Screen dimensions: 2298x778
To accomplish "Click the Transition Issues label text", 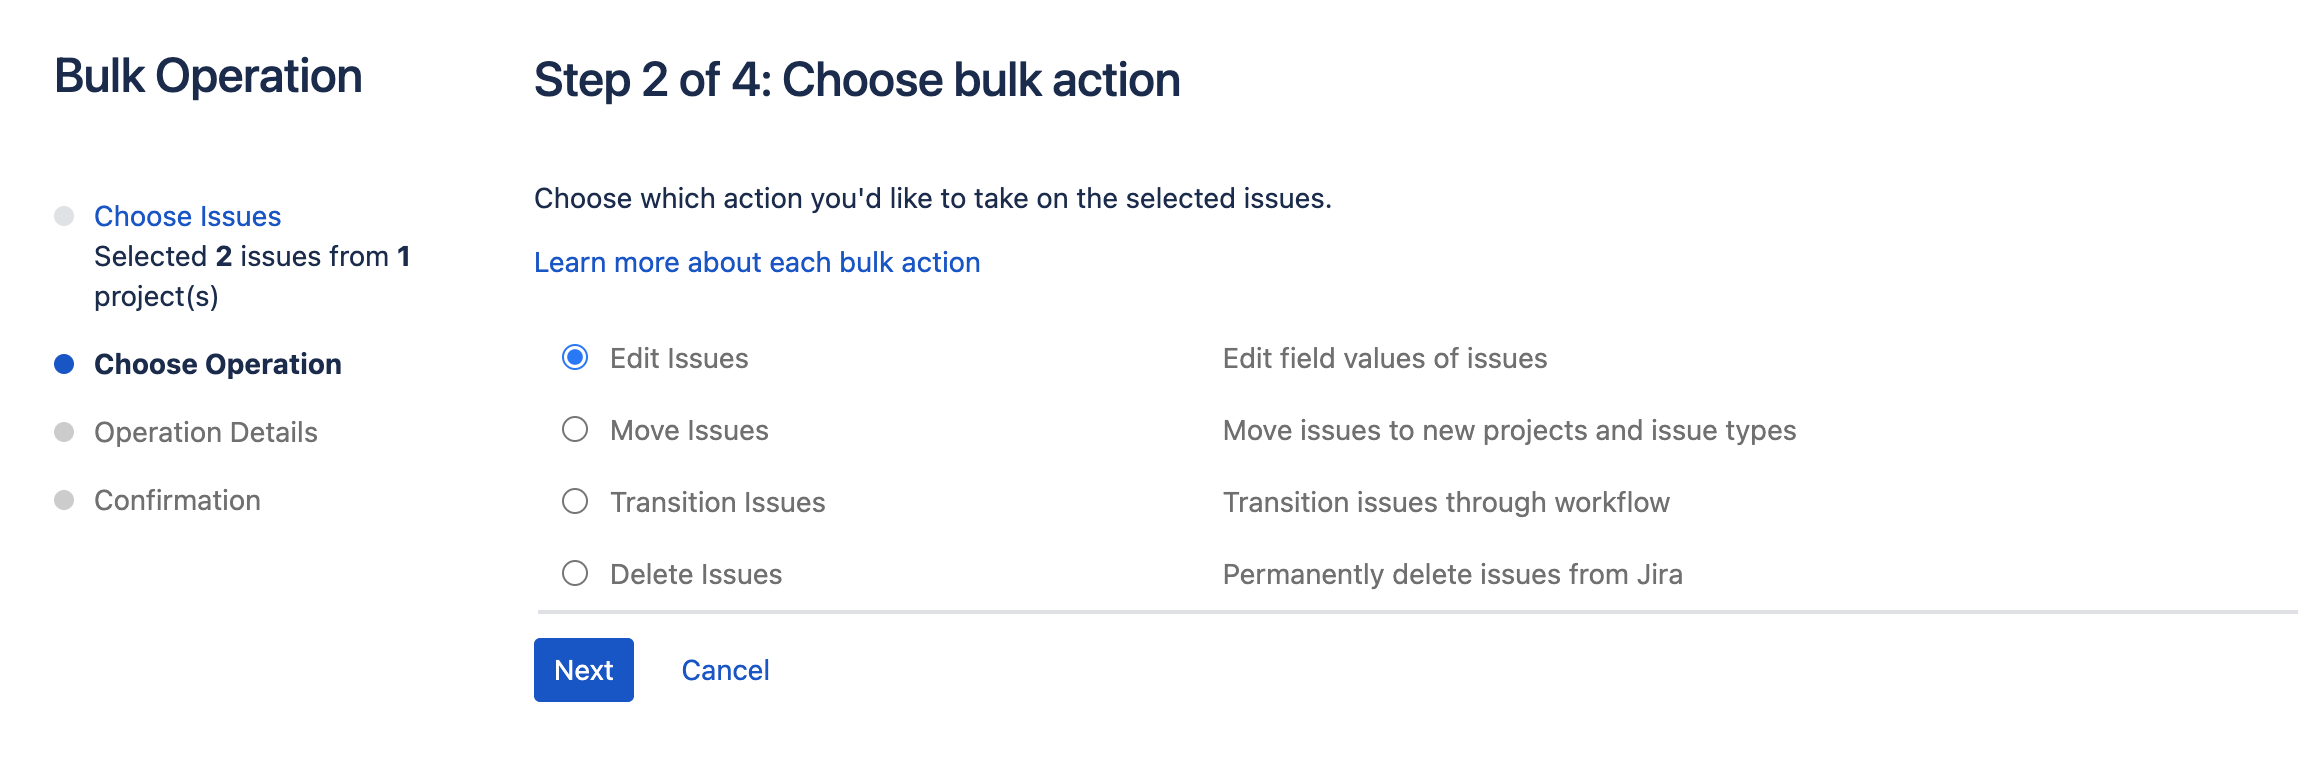I will point(717,502).
